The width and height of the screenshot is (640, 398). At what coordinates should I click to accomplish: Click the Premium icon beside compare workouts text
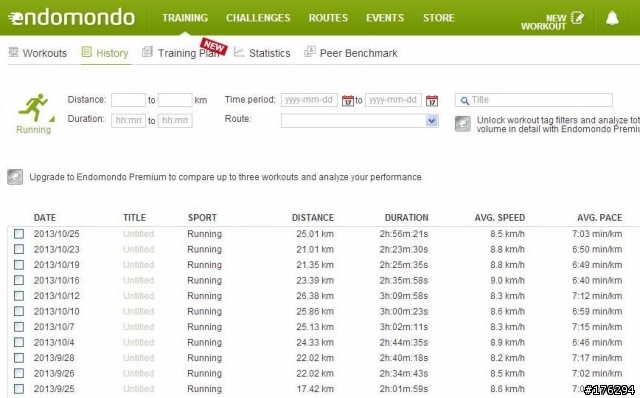(15, 177)
